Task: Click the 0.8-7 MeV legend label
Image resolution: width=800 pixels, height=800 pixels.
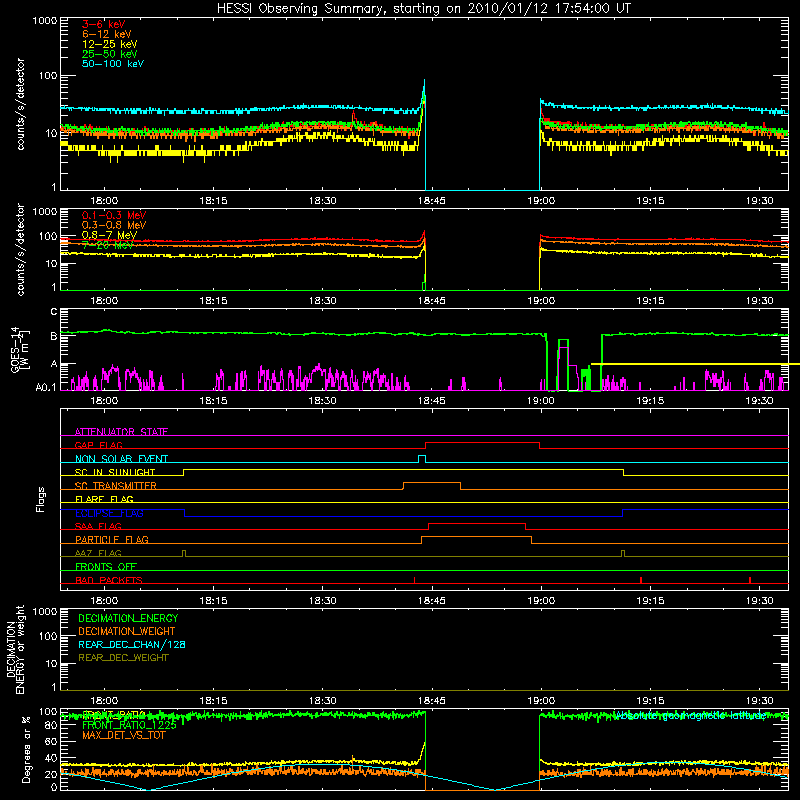Action: (x=110, y=235)
